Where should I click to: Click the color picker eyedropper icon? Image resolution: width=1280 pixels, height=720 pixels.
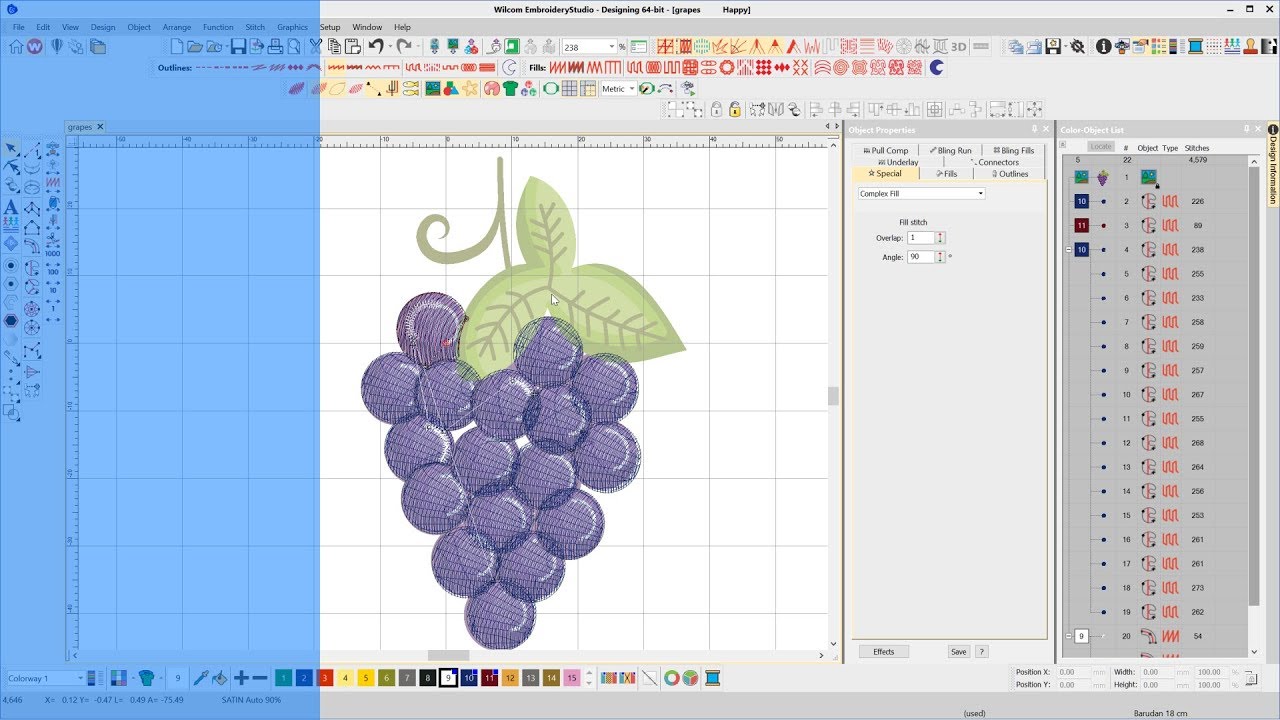pyautogui.click(x=201, y=678)
